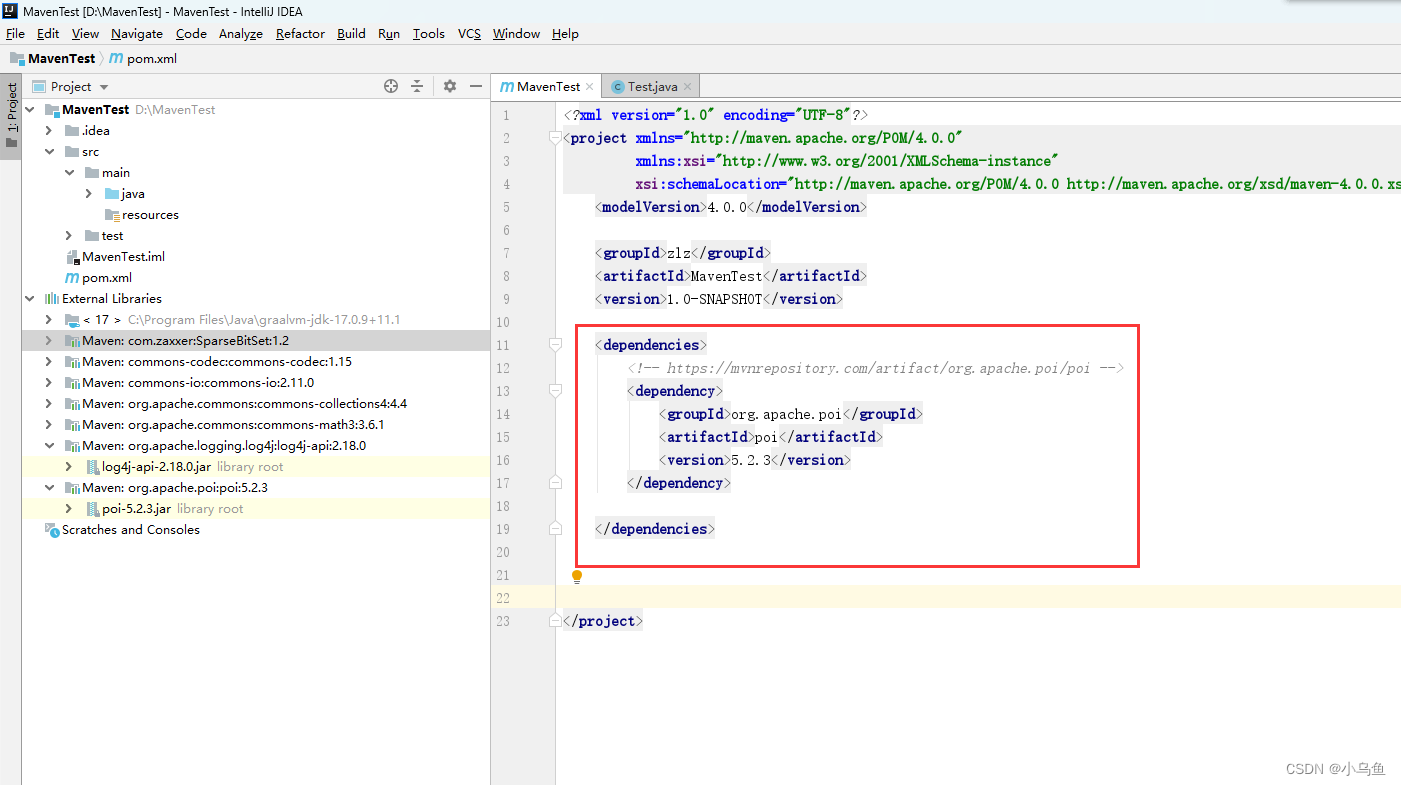The image size is (1401, 785).
Task: Collapse log4j-api library node
Action: tap(49, 446)
